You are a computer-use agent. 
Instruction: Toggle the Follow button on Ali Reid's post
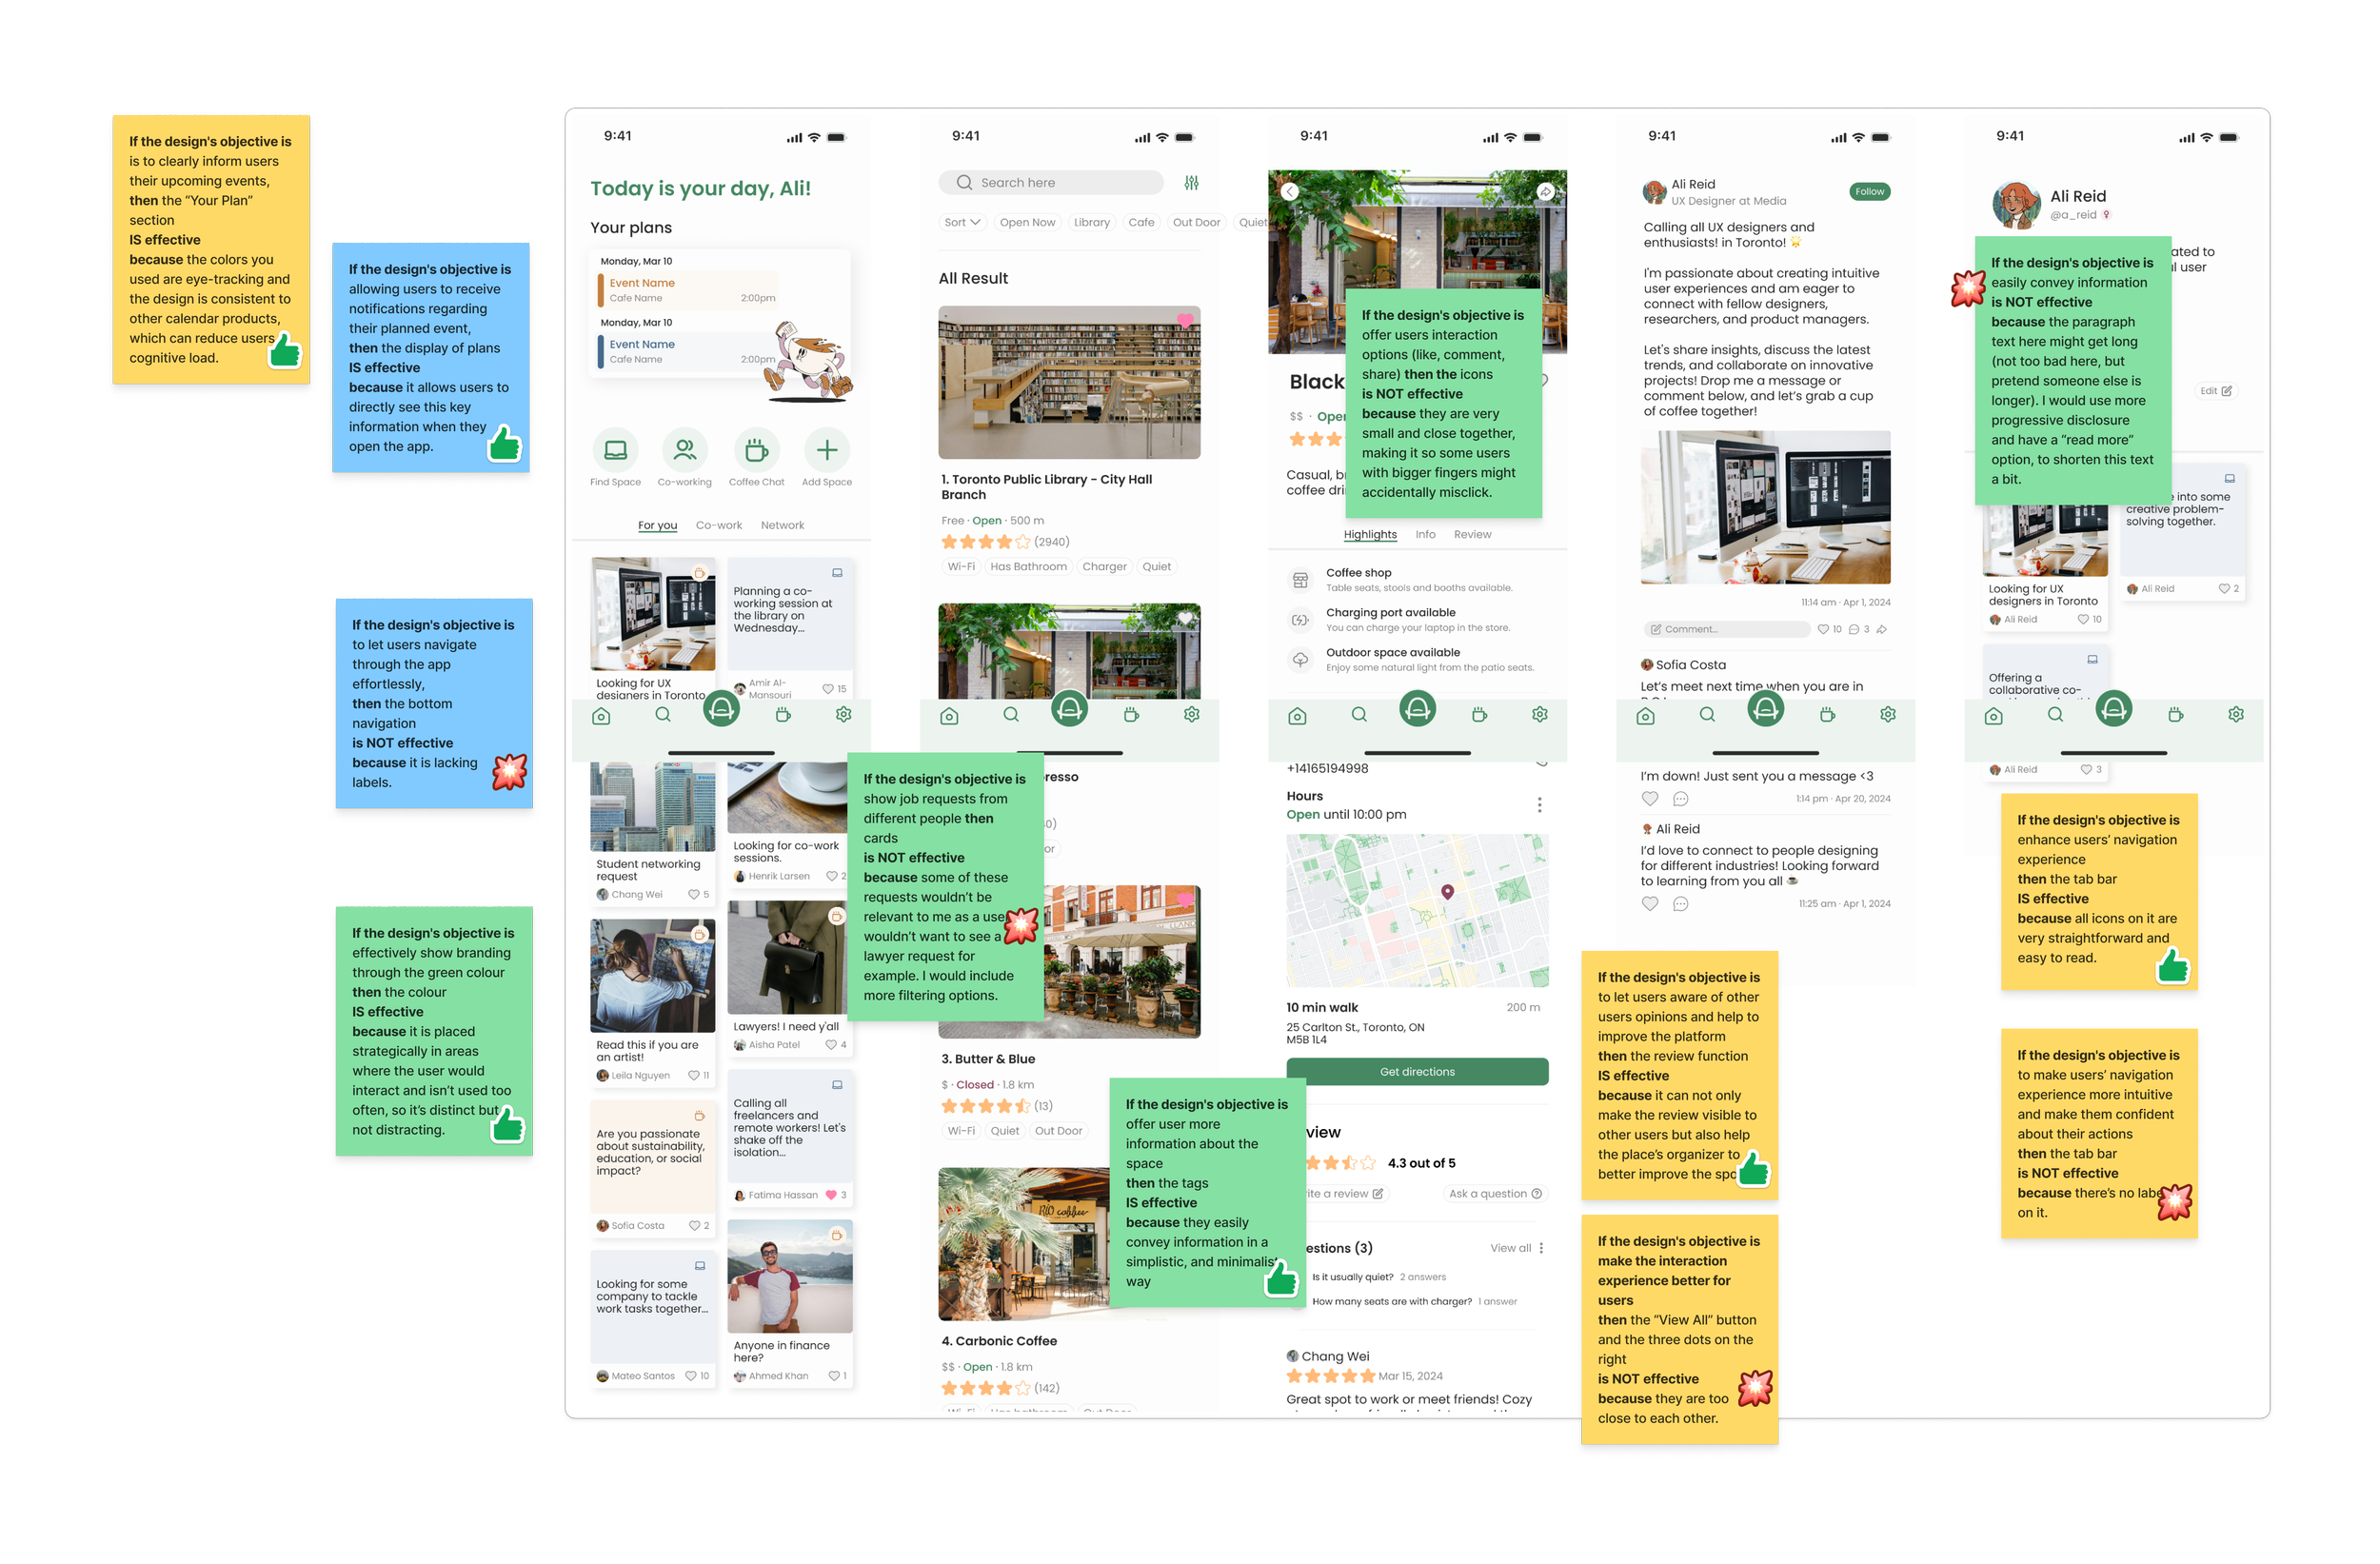click(x=1869, y=192)
